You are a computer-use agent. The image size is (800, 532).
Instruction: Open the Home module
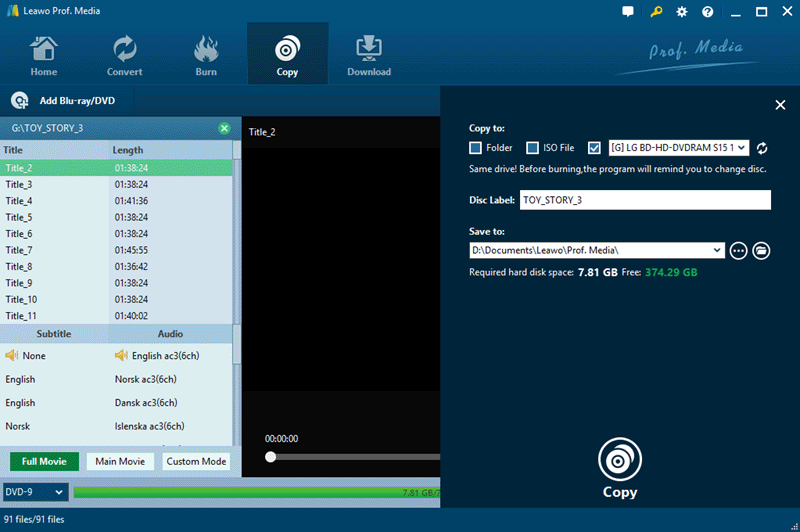(x=43, y=56)
